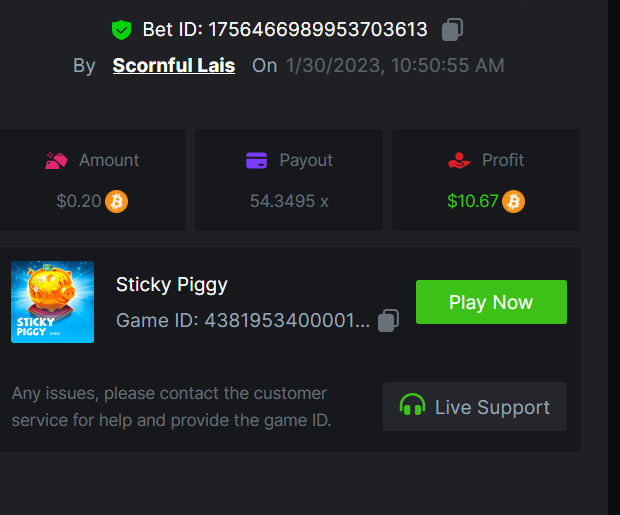Click the Bitcoin icon beside $0.20
620x515 pixels.
[117, 202]
